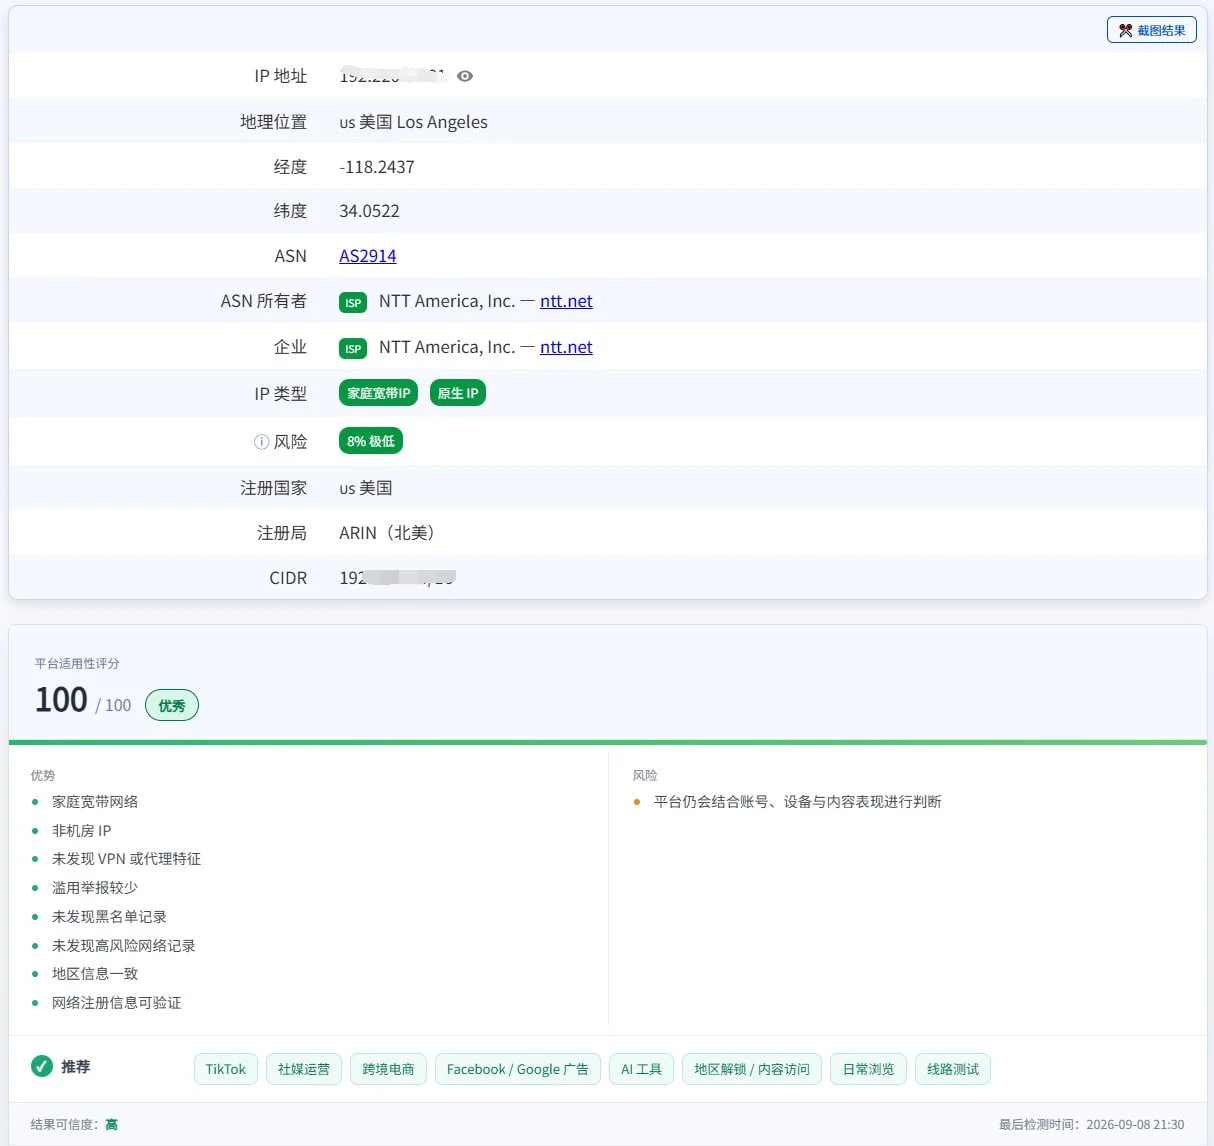Click the us 美国 Los Angeles location text
Viewport: 1214px width, 1146px height.
point(413,122)
